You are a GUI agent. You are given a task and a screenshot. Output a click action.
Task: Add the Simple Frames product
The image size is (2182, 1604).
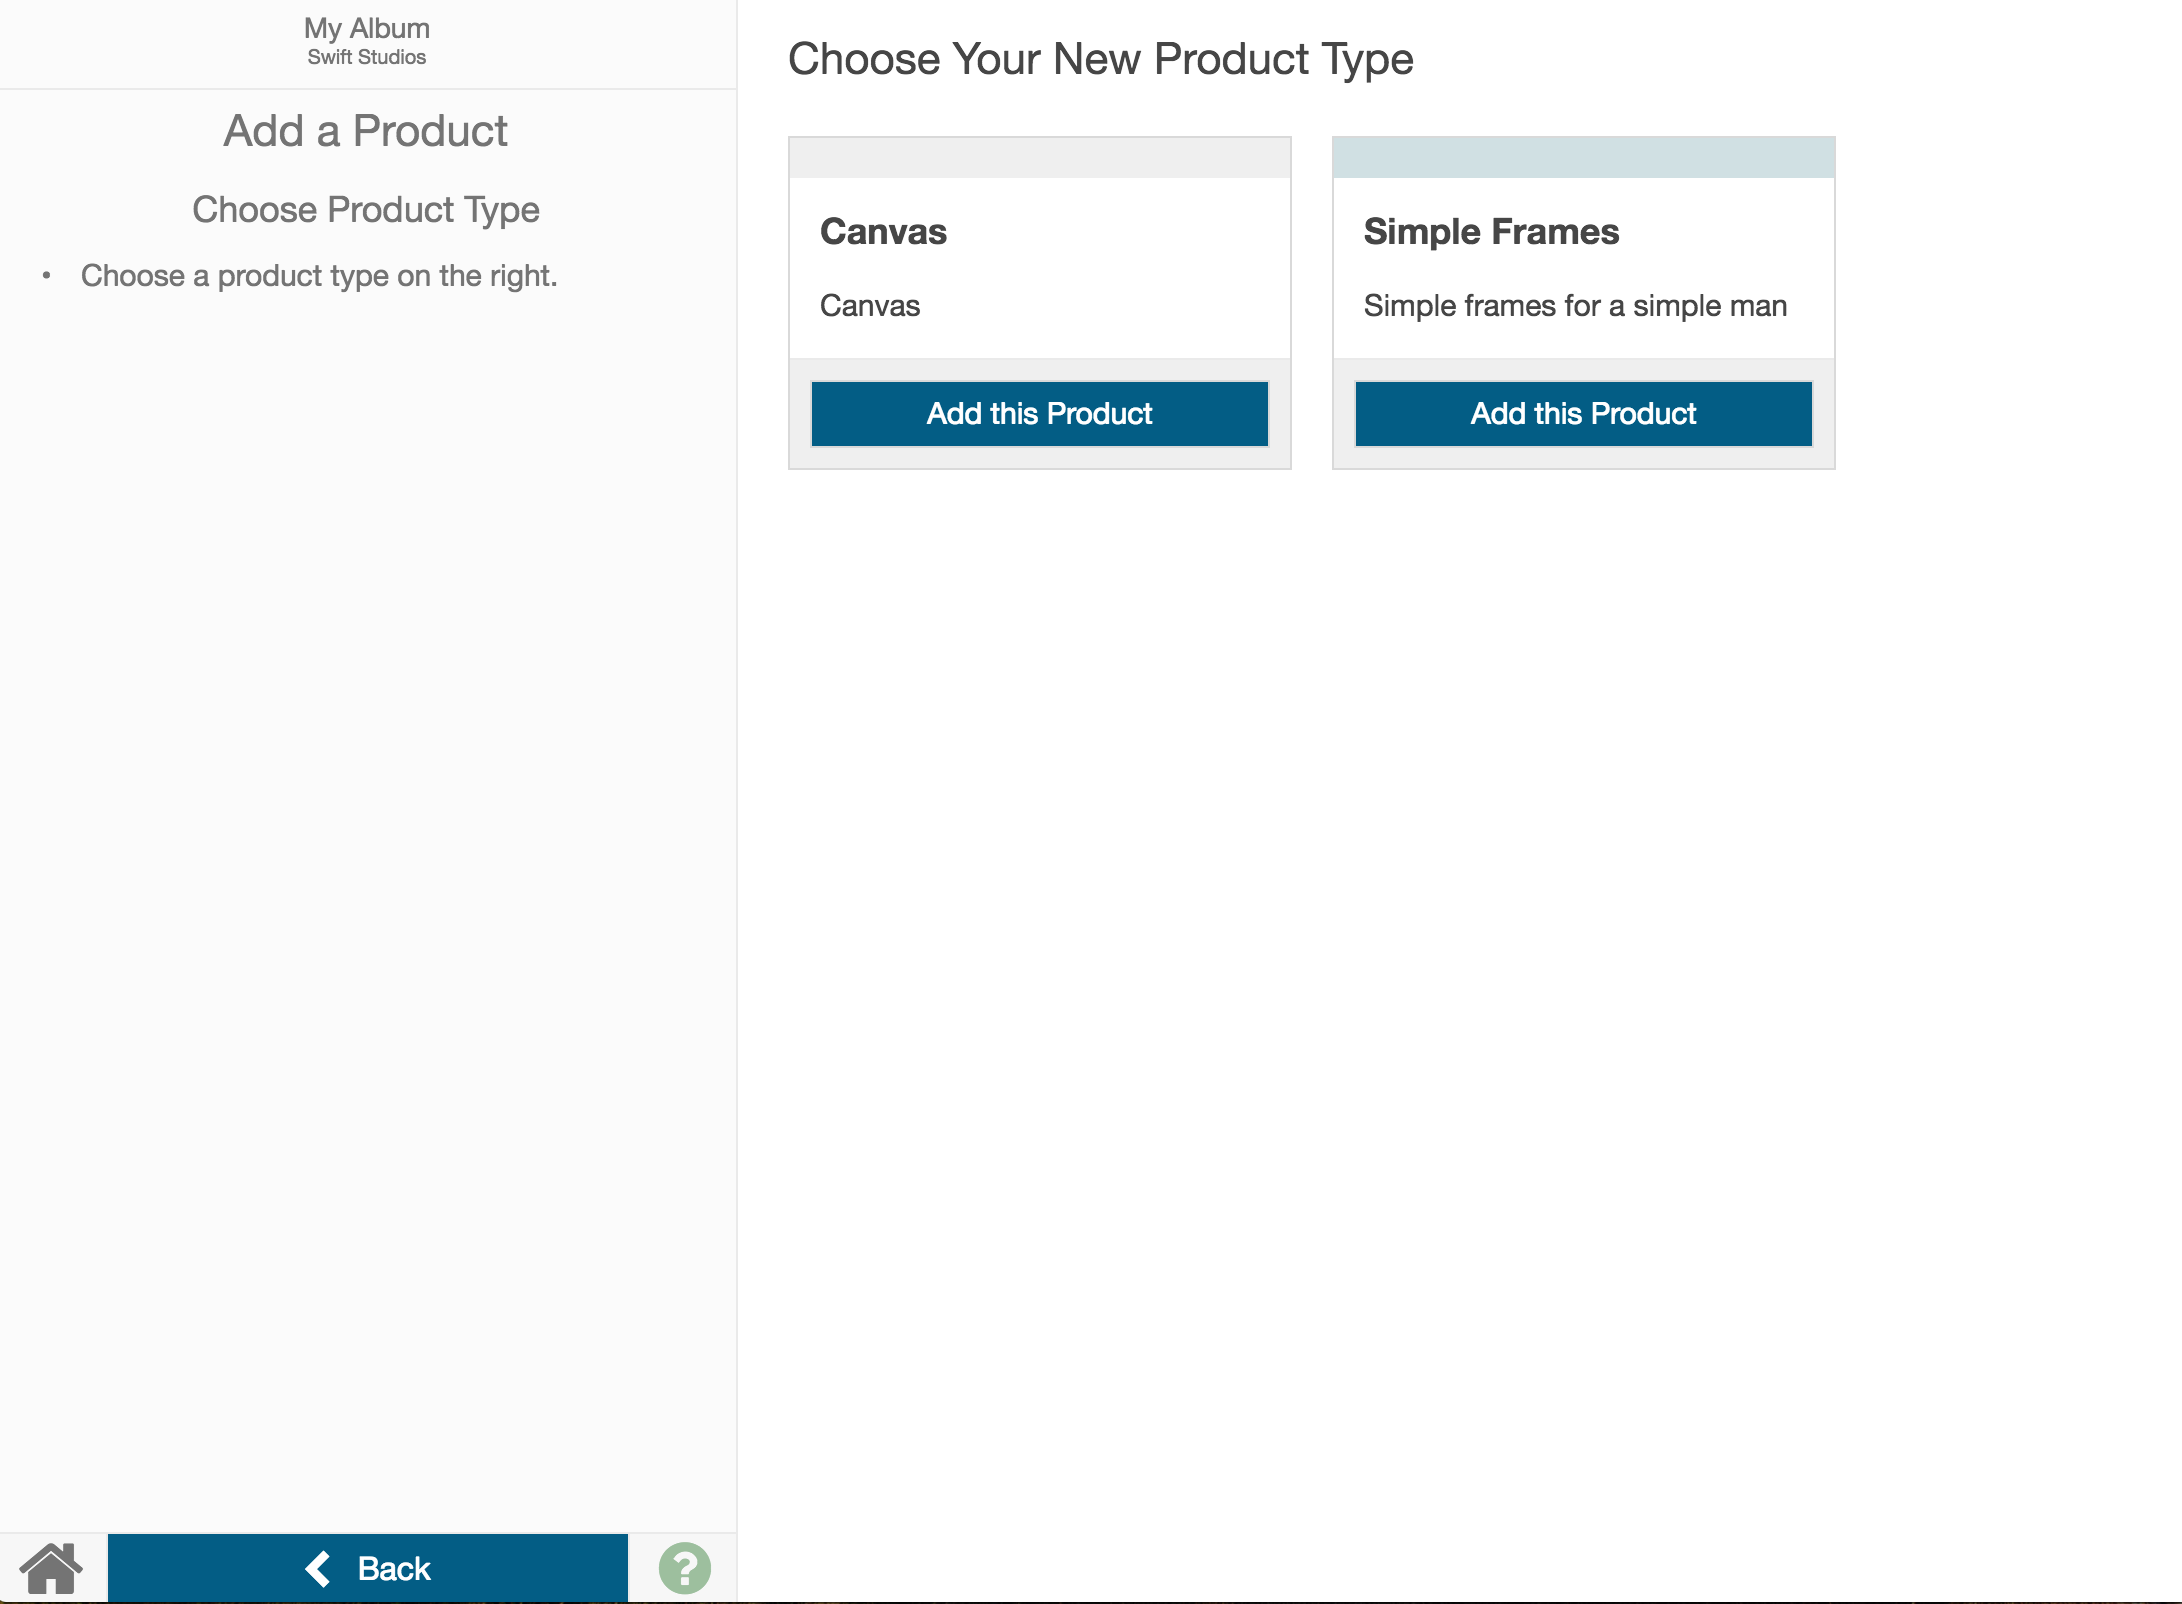pyautogui.click(x=1584, y=413)
